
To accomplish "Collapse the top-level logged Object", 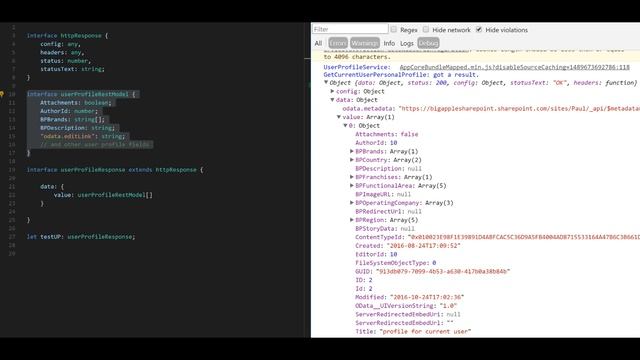I will coord(326,82).
